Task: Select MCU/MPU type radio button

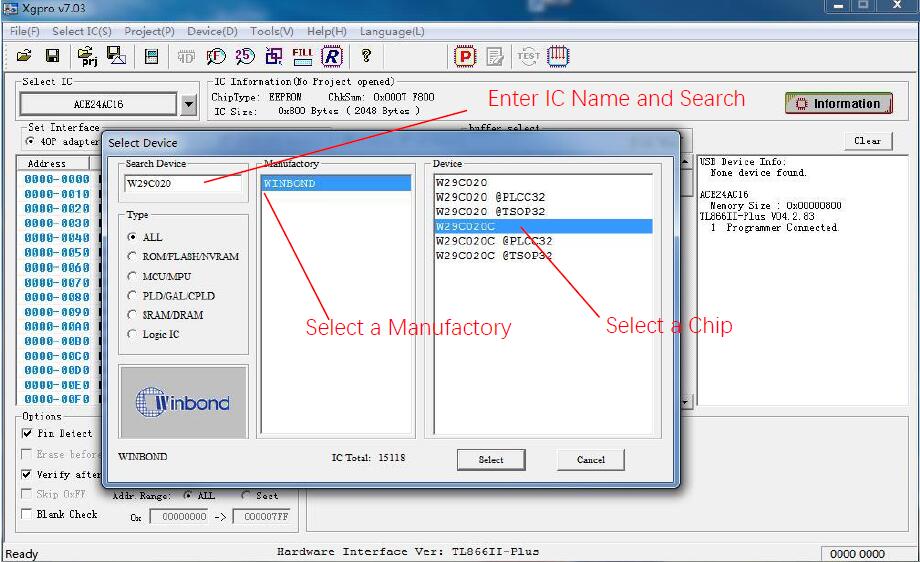Action: pos(132,276)
